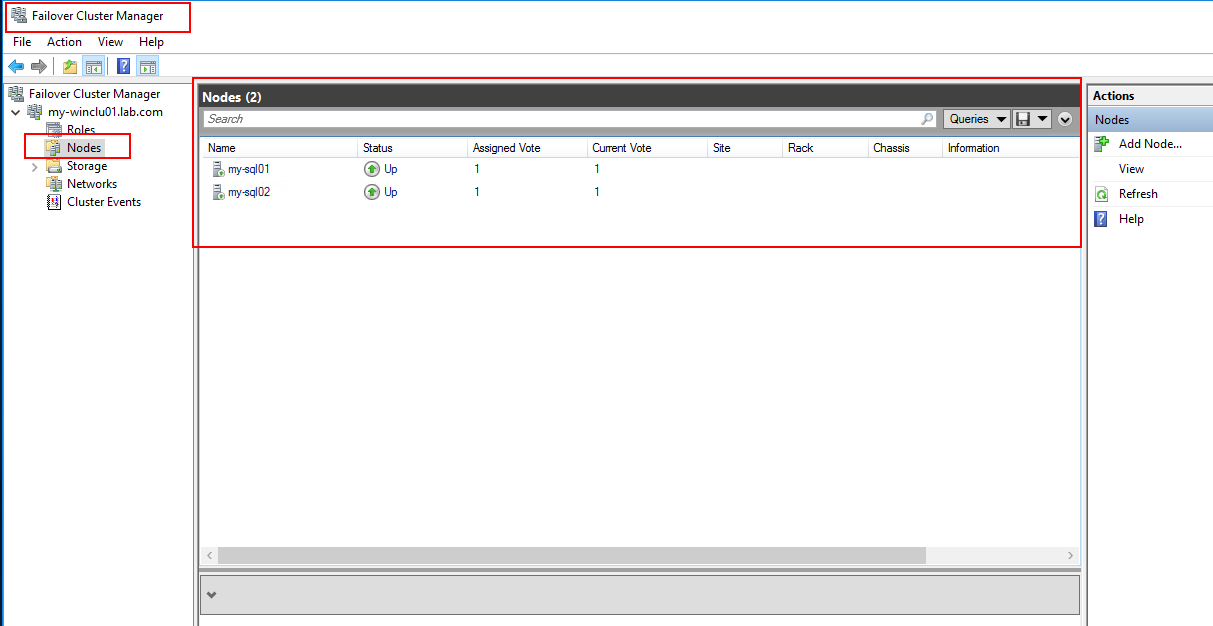Viewport: 1213px width, 626px height.
Task: Click the Information column header
Action: point(1010,148)
